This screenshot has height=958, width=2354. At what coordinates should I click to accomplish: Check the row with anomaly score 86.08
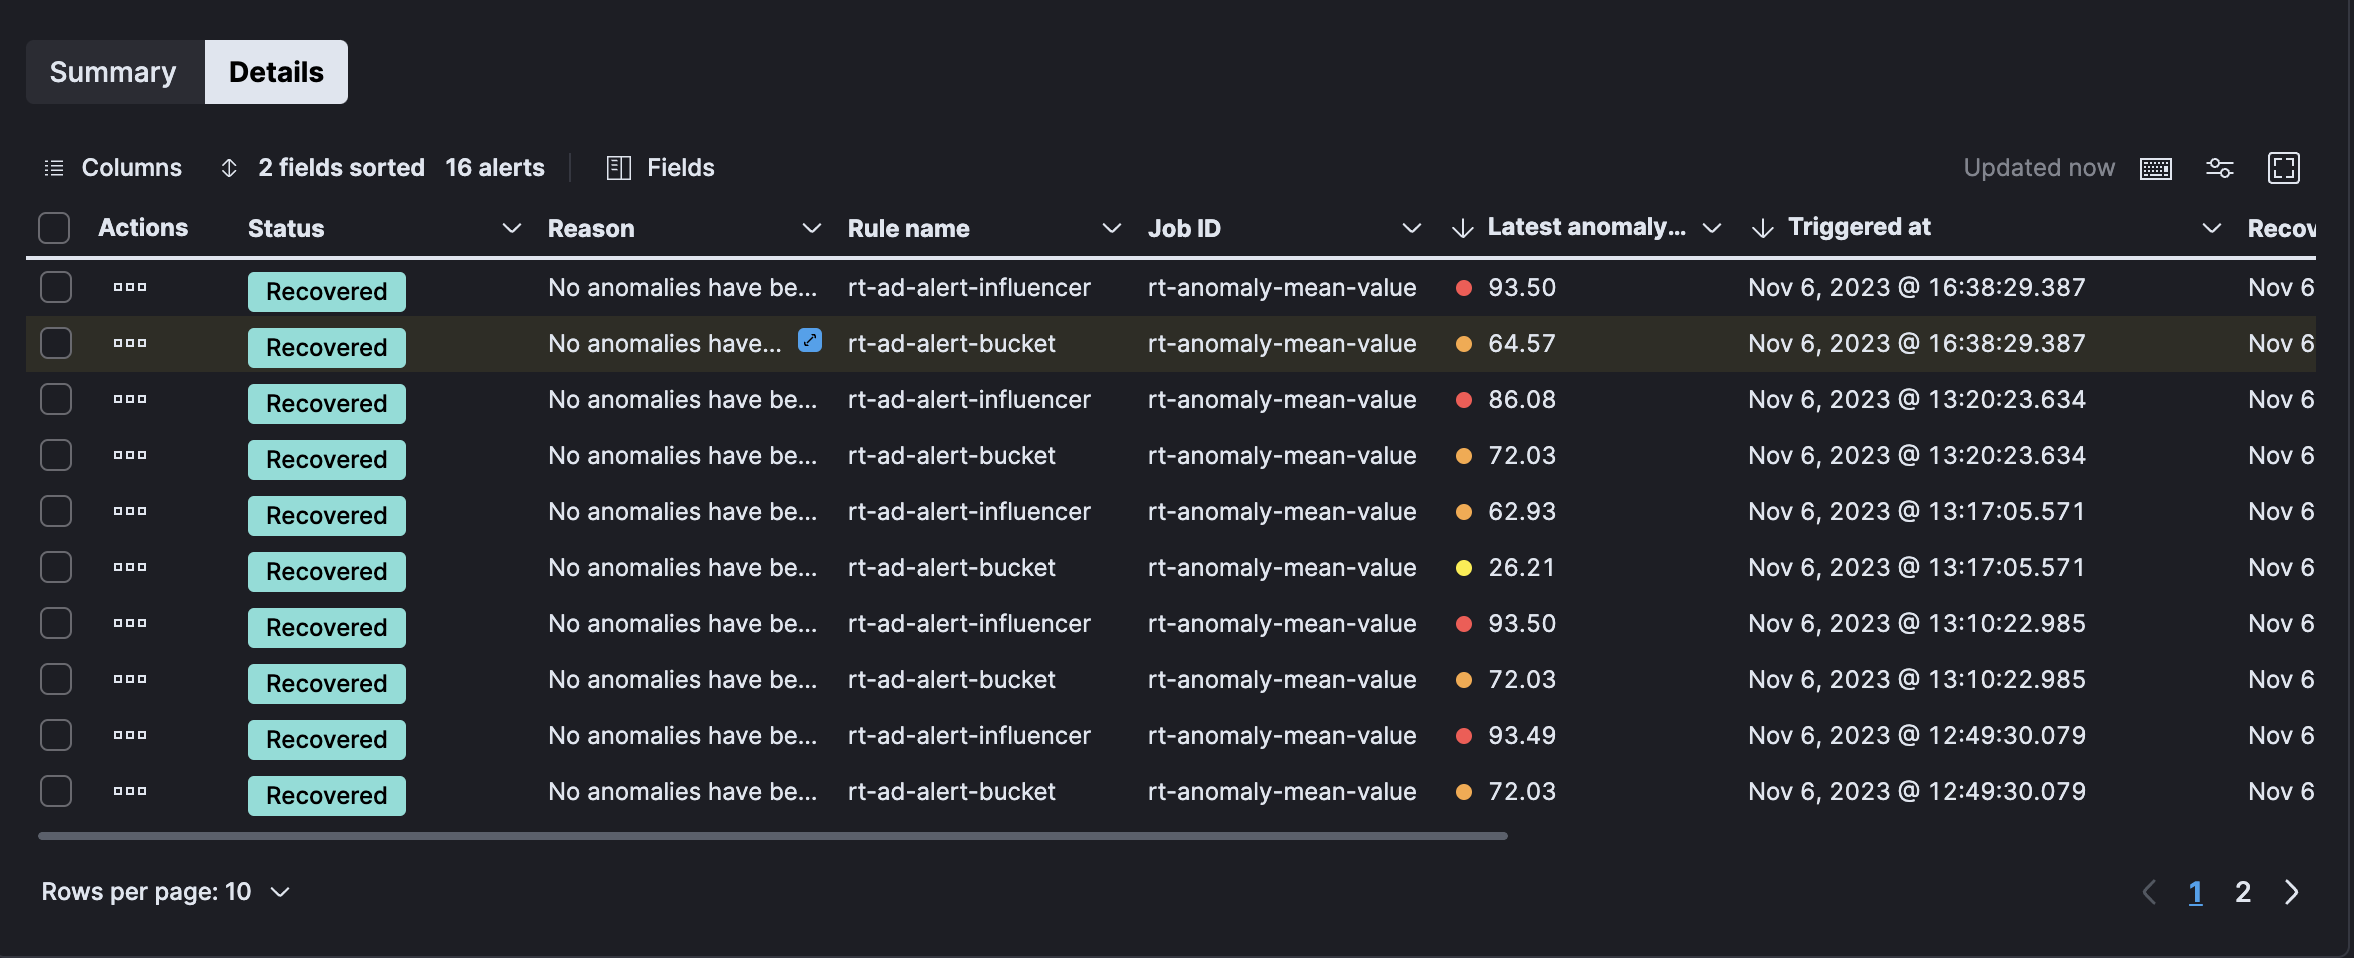[56, 399]
